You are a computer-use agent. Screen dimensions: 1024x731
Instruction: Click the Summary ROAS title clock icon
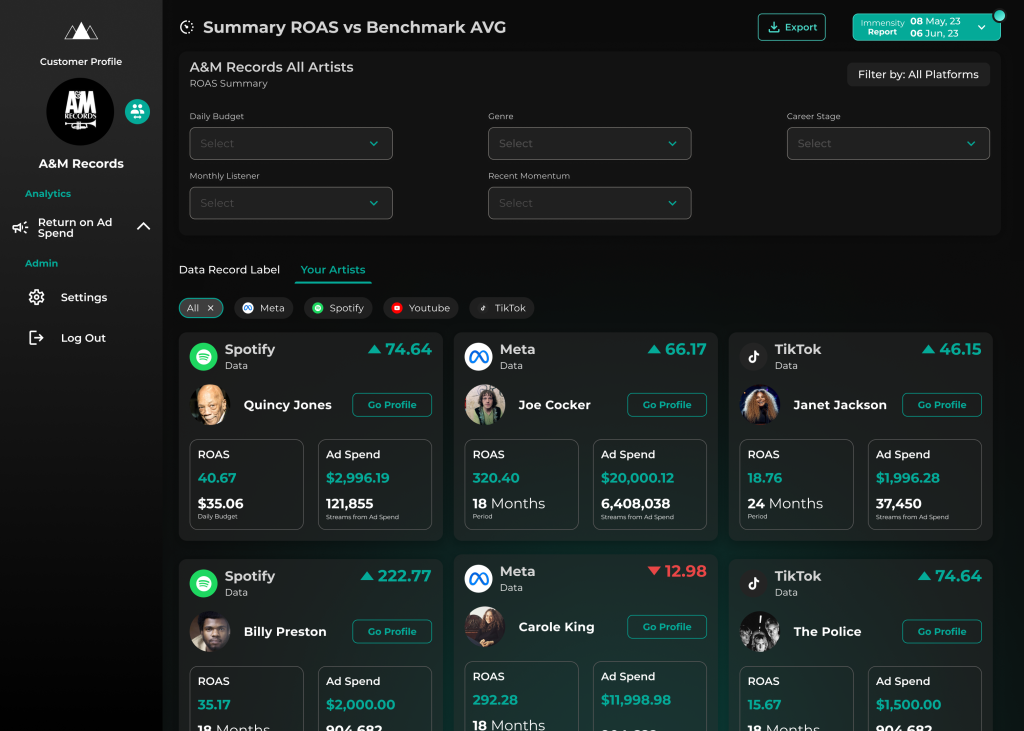(x=187, y=27)
